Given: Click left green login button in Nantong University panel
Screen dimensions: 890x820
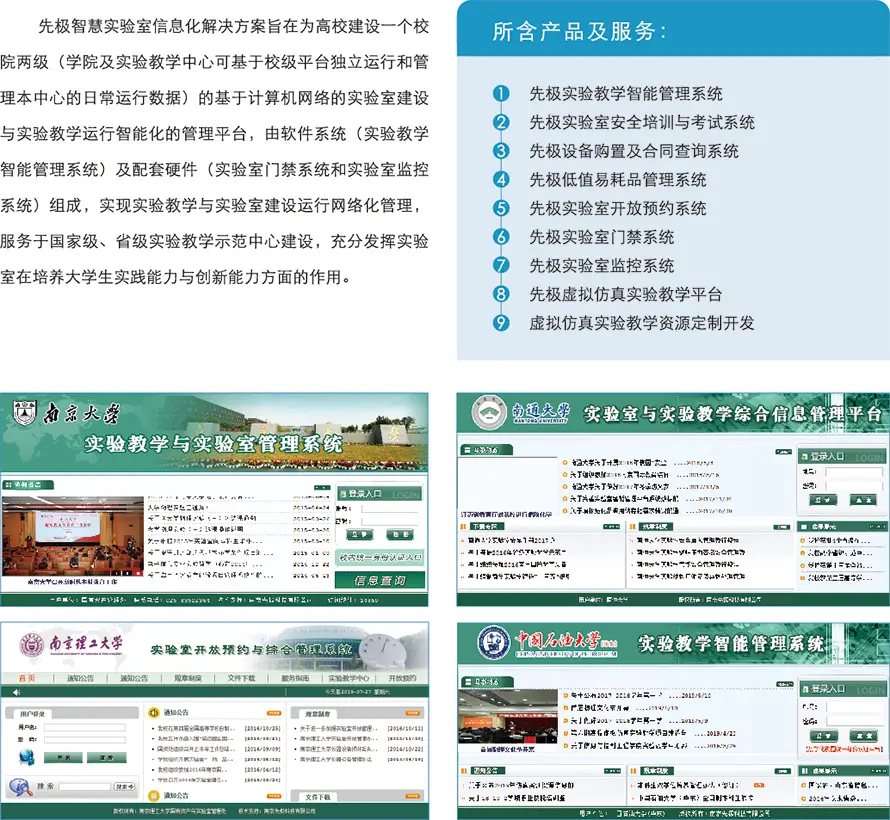Looking at the screenshot, I should [823, 500].
